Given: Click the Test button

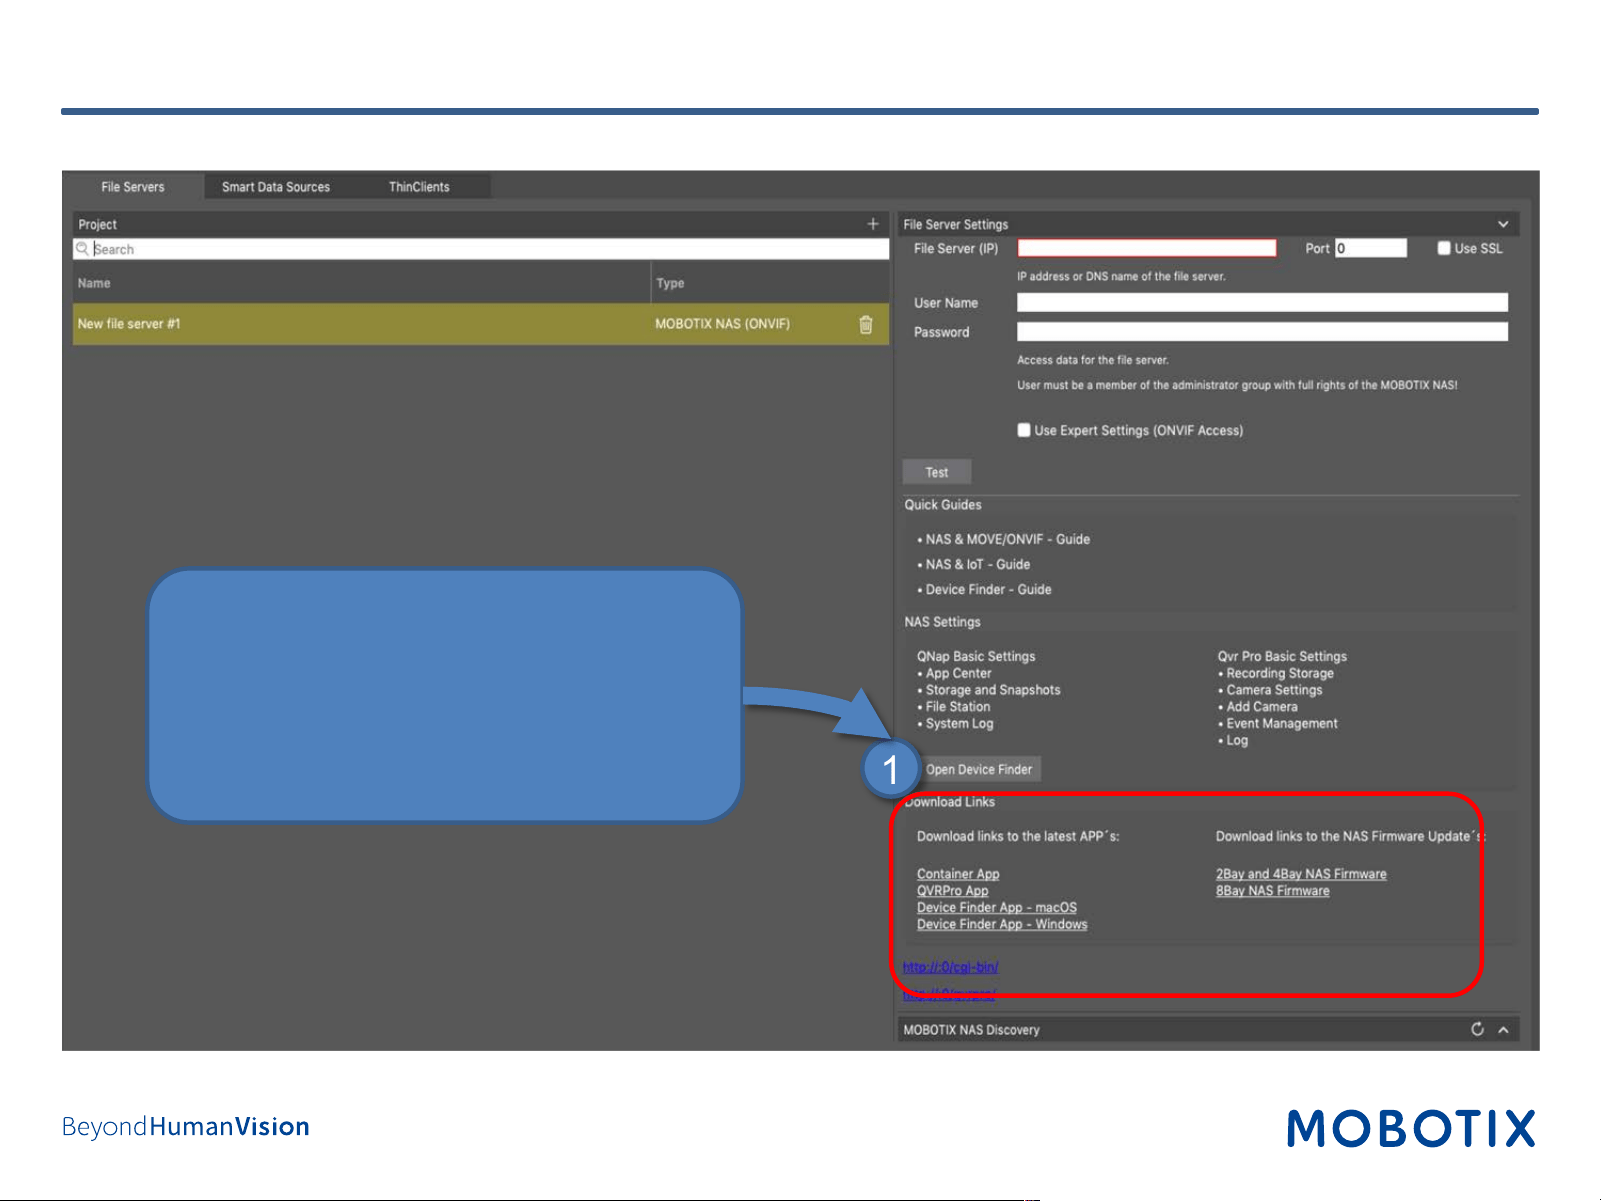Looking at the screenshot, I should [937, 472].
